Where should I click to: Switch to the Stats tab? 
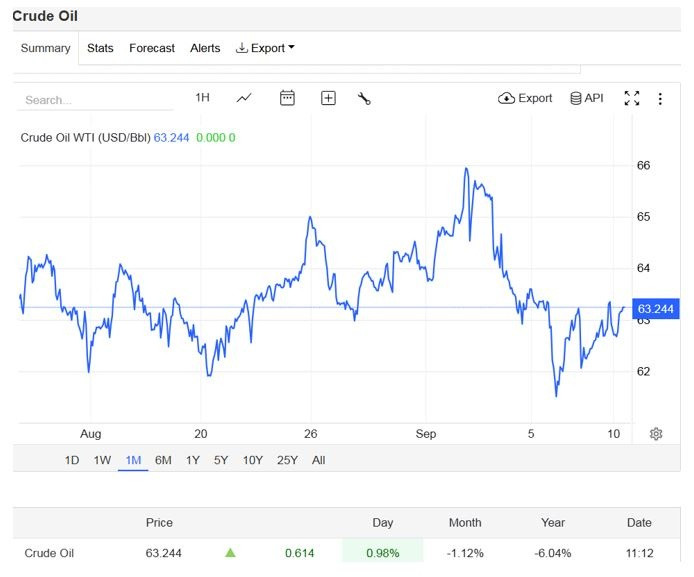click(x=100, y=48)
